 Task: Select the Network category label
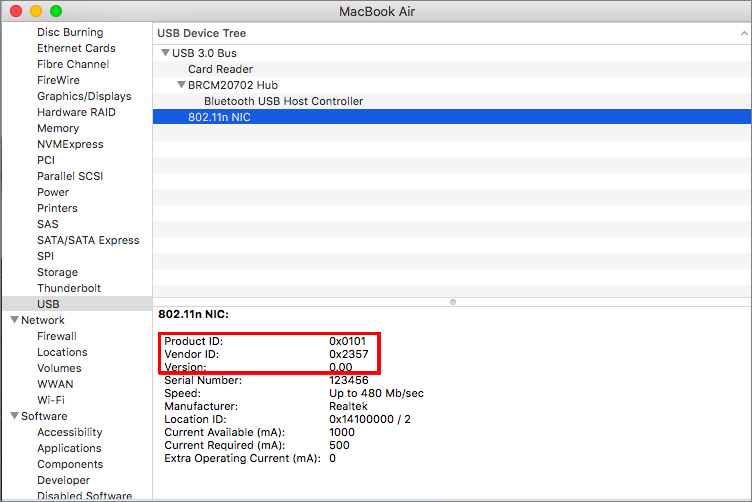(x=43, y=320)
